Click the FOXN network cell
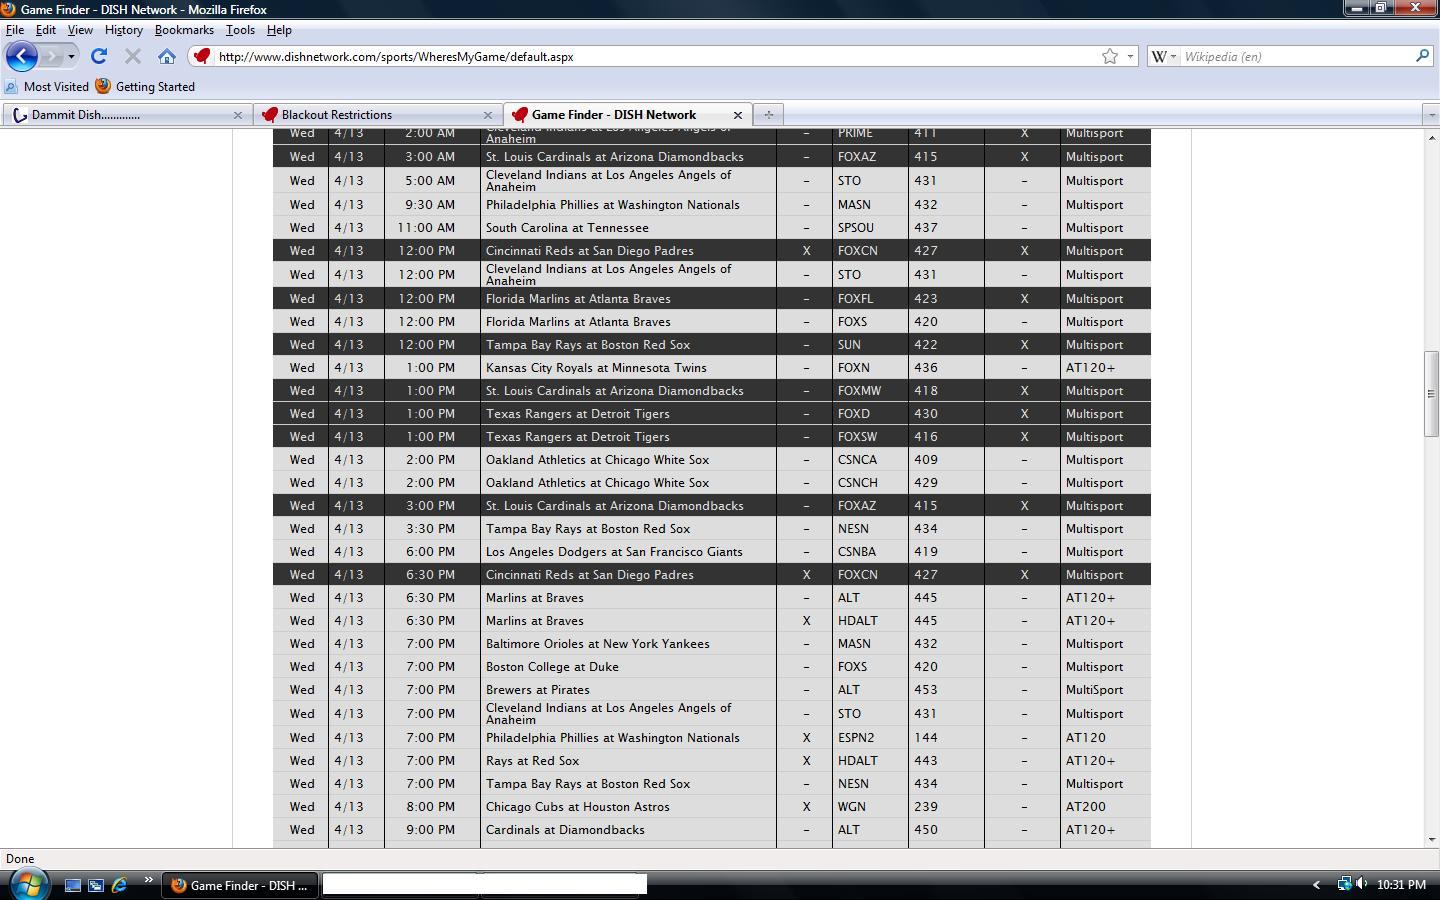This screenshot has width=1440, height=900. pyautogui.click(x=870, y=368)
